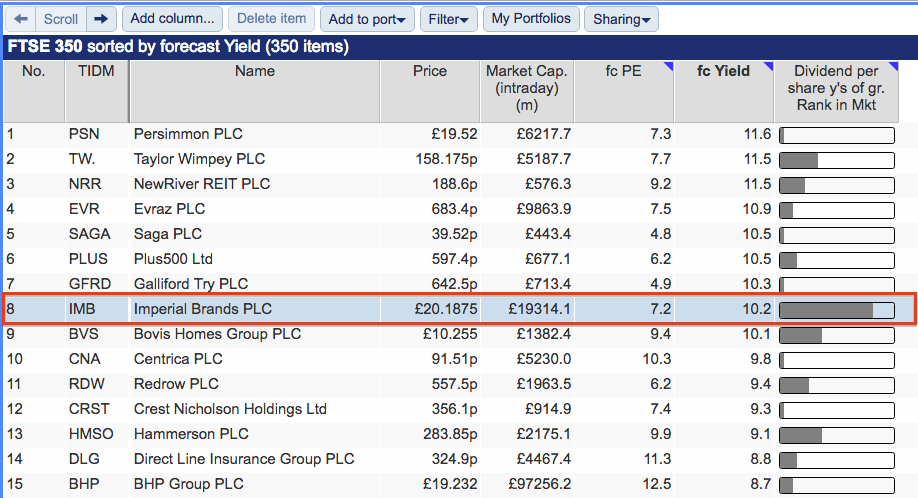Click blue corner marker on Dividend header

pyautogui.click(x=894, y=66)
